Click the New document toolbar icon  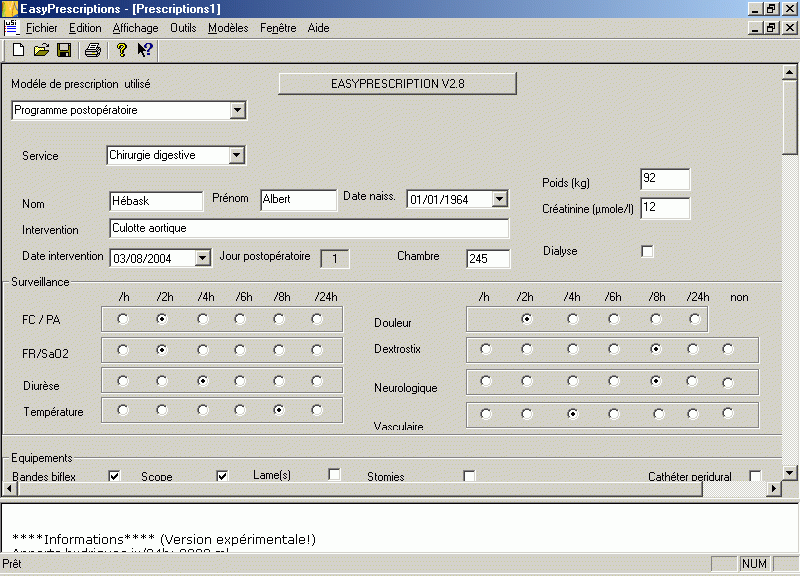pyautogui.click(x=18, y=49)
